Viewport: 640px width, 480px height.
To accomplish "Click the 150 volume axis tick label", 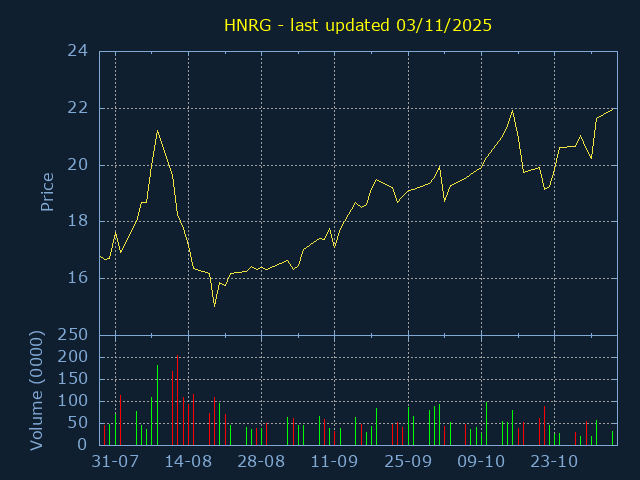I will coord(73,379).
